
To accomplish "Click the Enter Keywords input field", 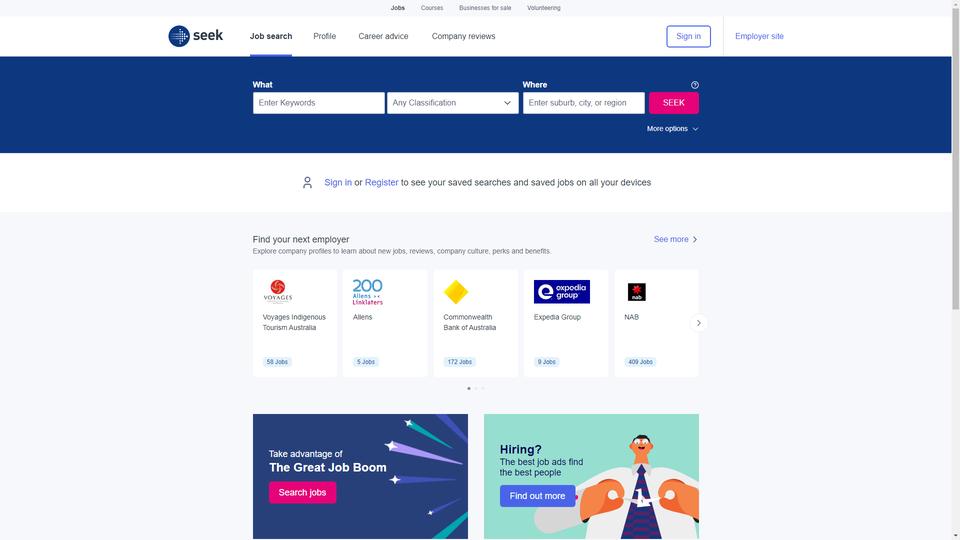I will click(318, 103).
